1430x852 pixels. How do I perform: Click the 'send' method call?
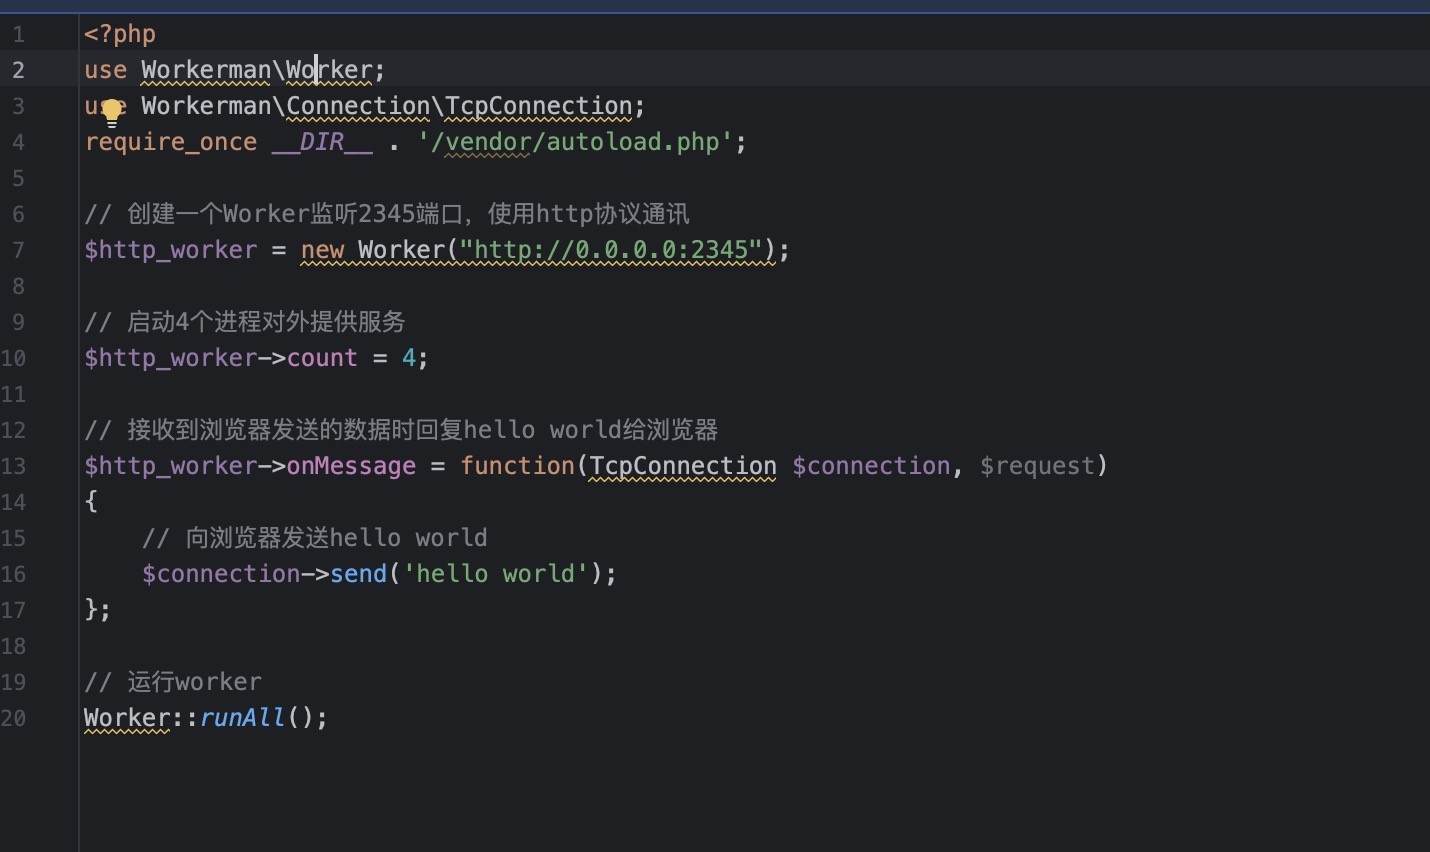(358, 574)
